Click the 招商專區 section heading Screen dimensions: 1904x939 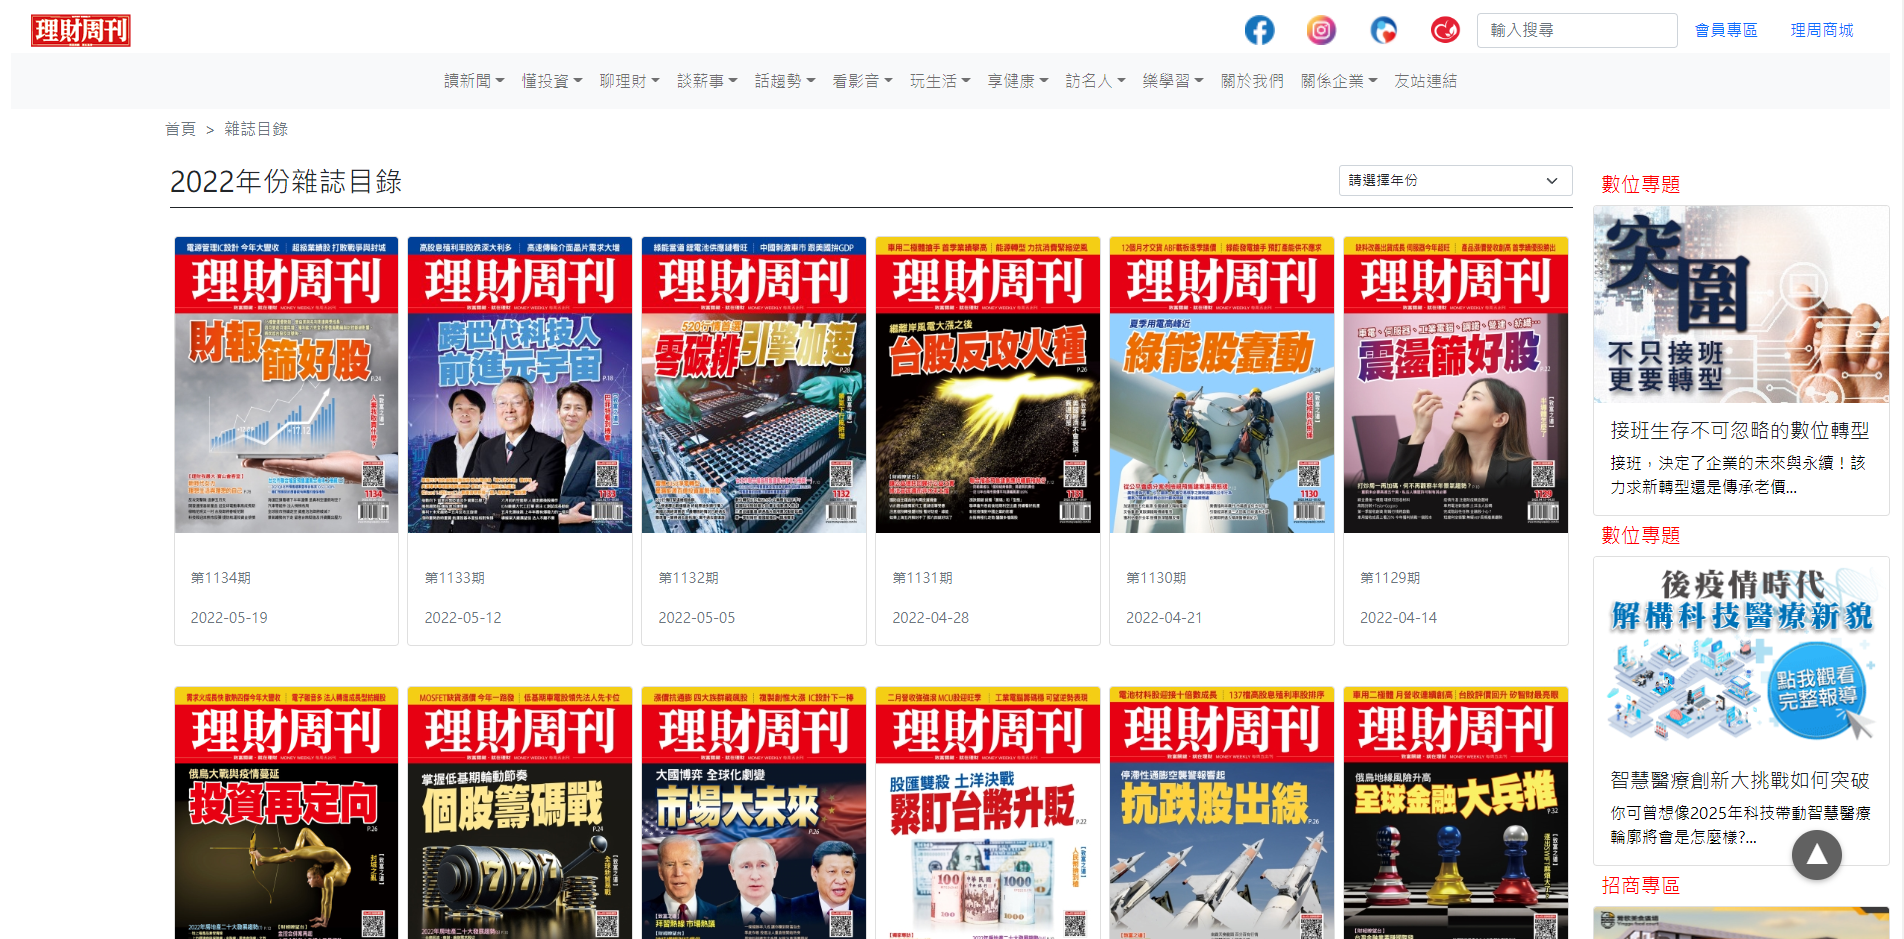[x=1641, y=886]
